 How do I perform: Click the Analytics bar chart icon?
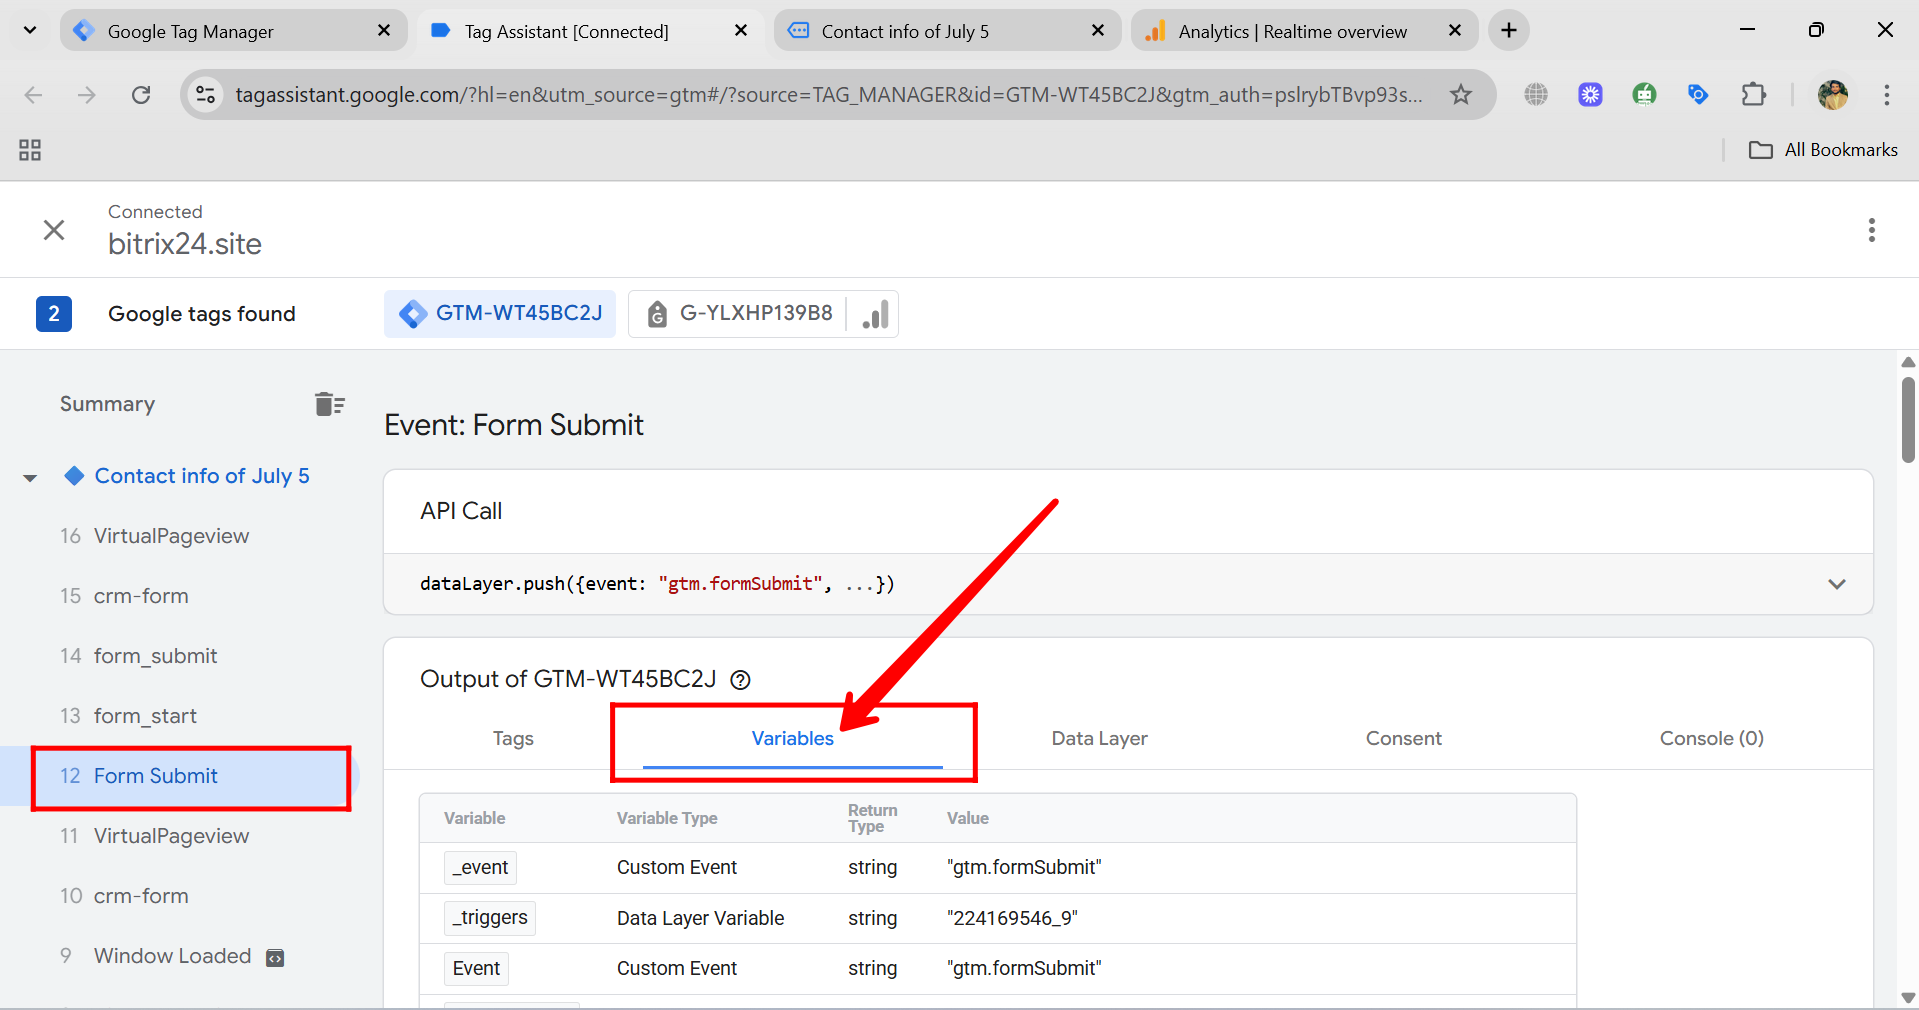tap(875, 314)
